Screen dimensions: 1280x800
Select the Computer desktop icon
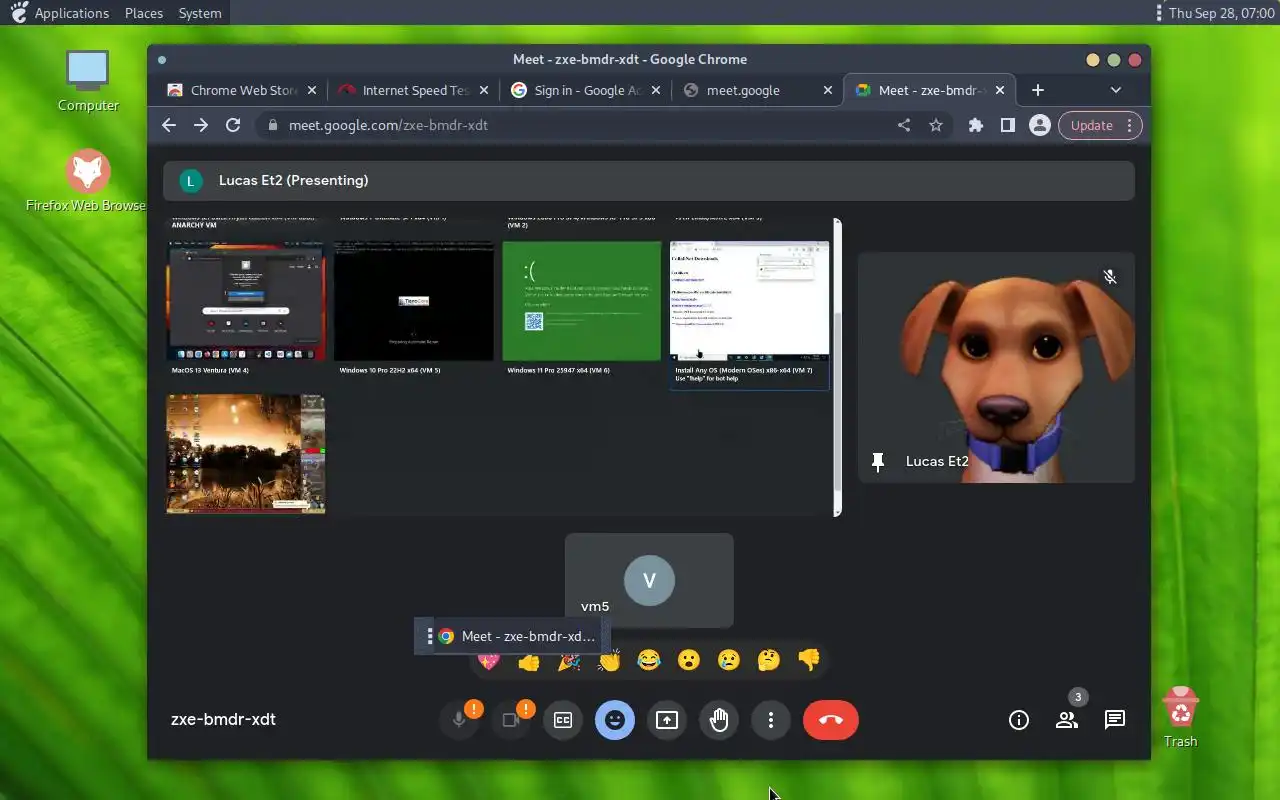[88, 81]
